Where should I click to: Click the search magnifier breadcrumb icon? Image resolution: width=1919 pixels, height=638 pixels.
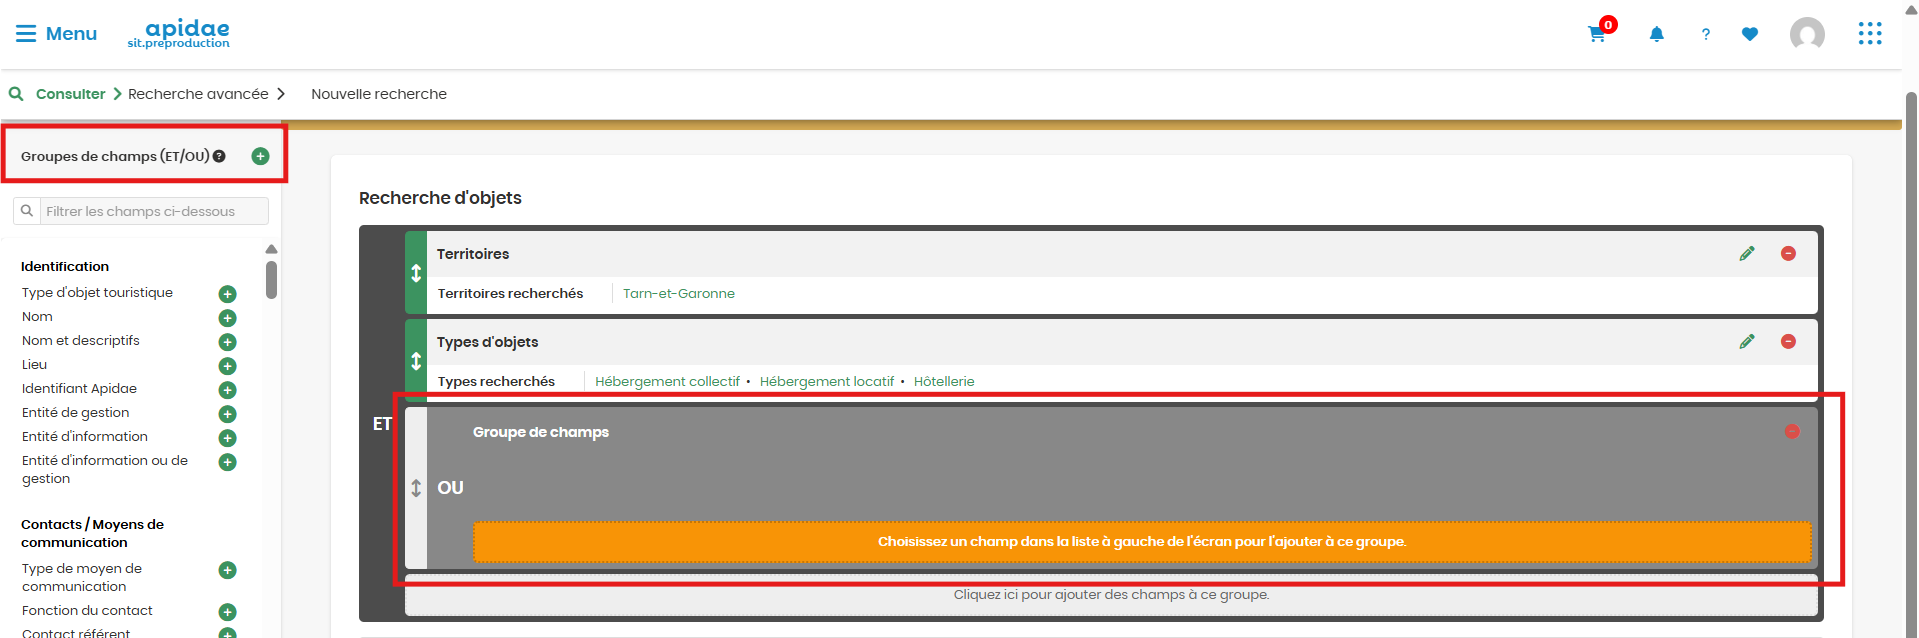click(x=16, y=94)
